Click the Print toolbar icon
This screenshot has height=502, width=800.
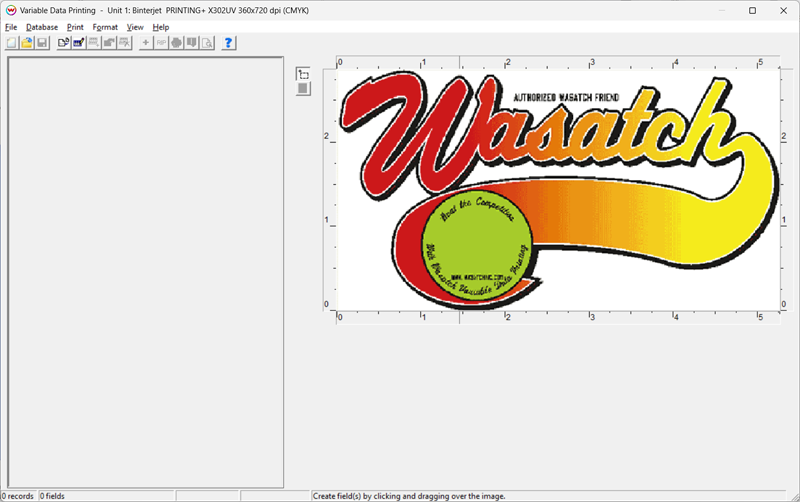pyautogui.click(x=177, y=43)
